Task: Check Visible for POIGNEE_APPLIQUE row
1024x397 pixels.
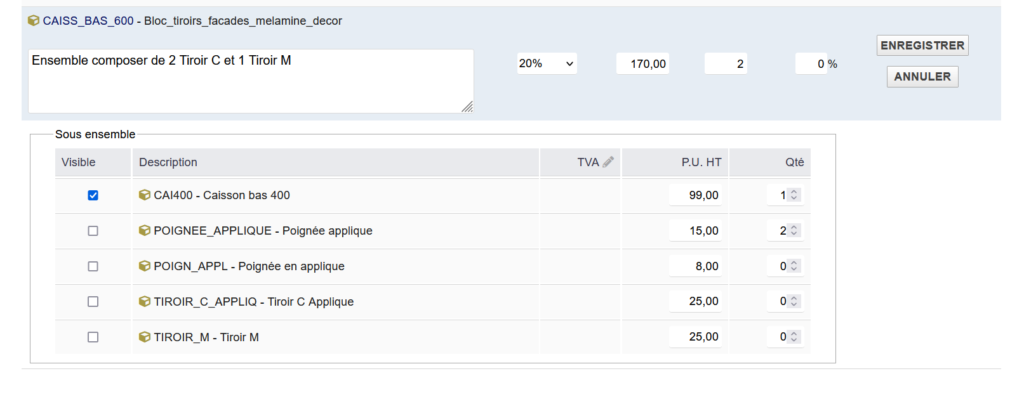Action: coord(93,230)
